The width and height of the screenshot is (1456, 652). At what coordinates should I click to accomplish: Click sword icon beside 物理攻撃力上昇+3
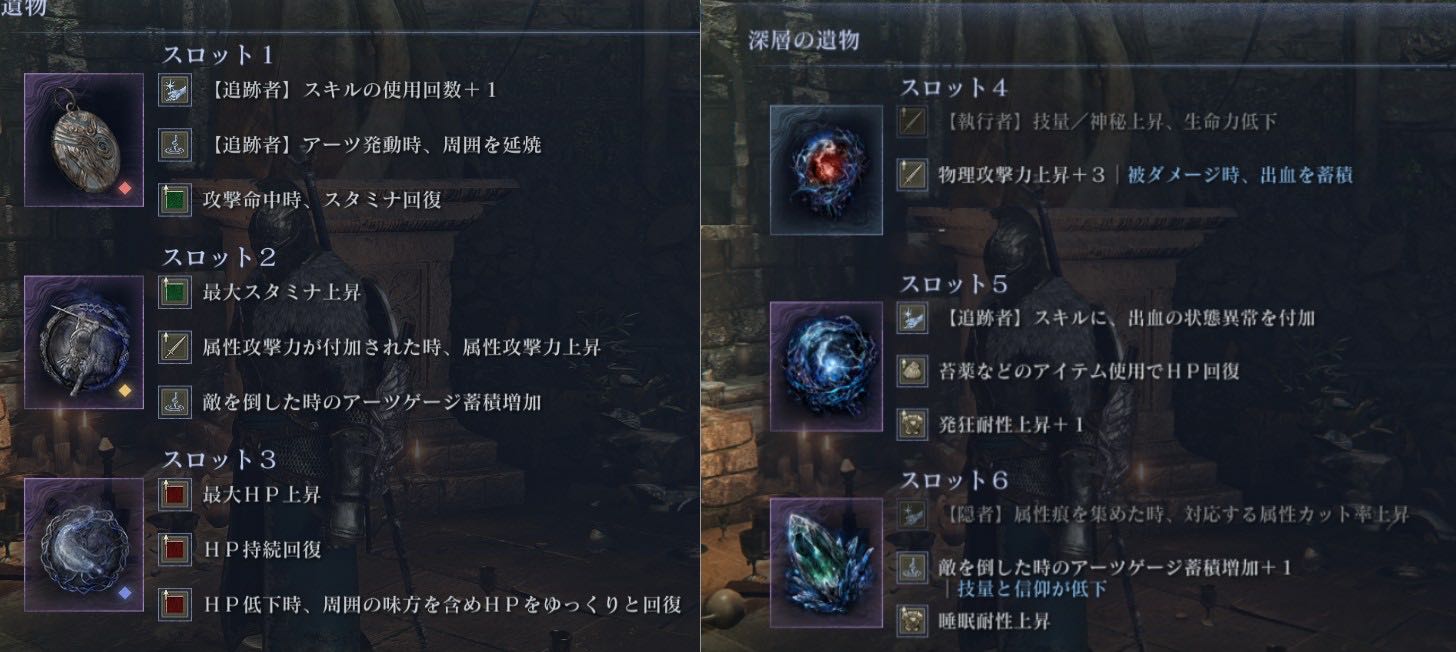click(912, 175)
